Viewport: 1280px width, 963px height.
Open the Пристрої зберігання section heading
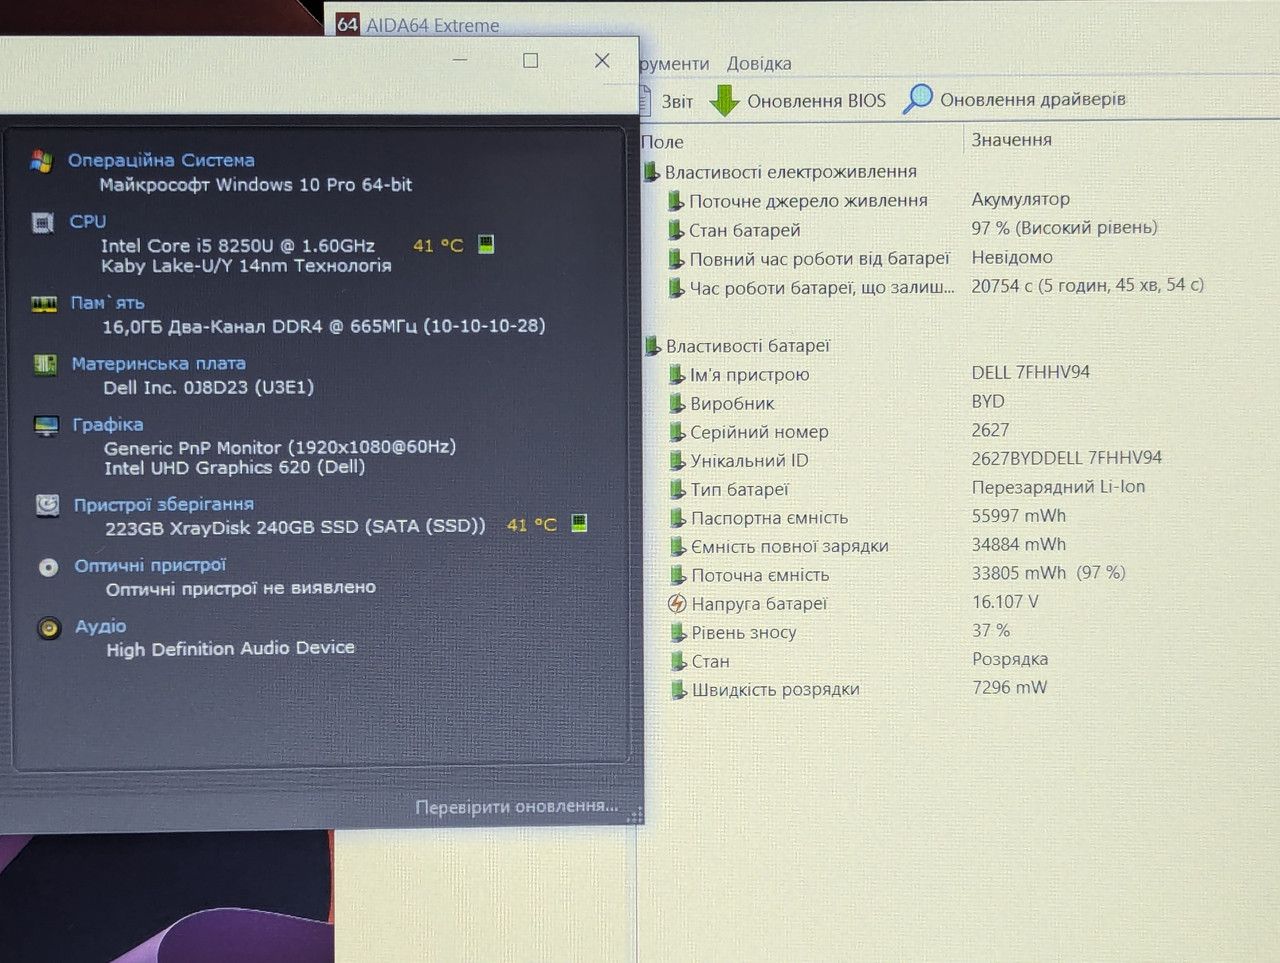pos(164,504)
